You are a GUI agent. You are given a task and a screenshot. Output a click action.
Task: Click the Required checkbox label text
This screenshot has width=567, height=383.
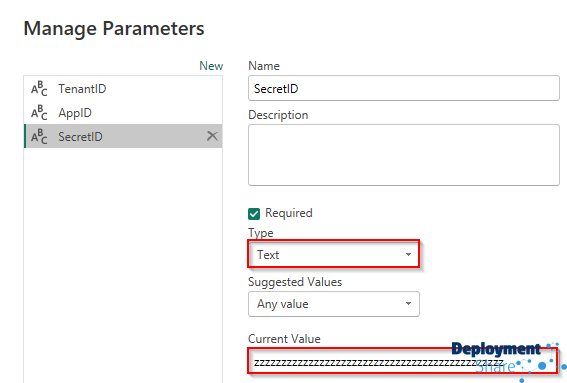click(289, 213)
